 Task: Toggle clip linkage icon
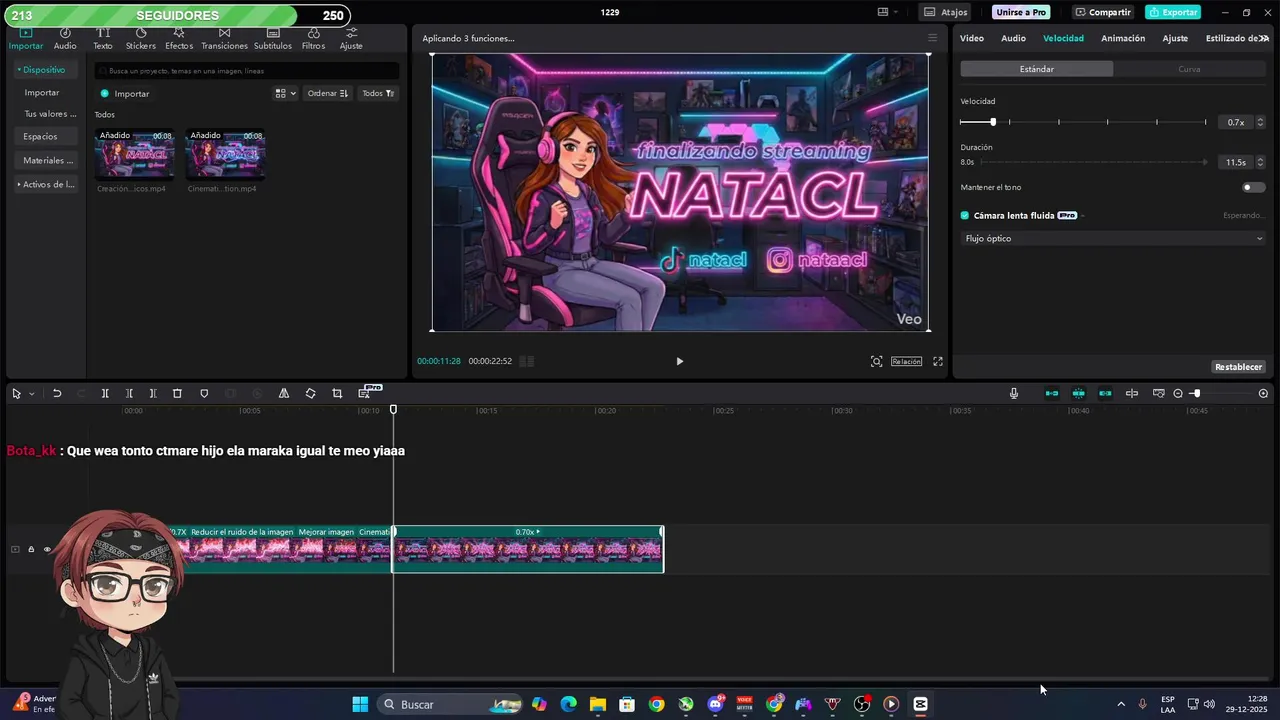tap(1105, 394)
